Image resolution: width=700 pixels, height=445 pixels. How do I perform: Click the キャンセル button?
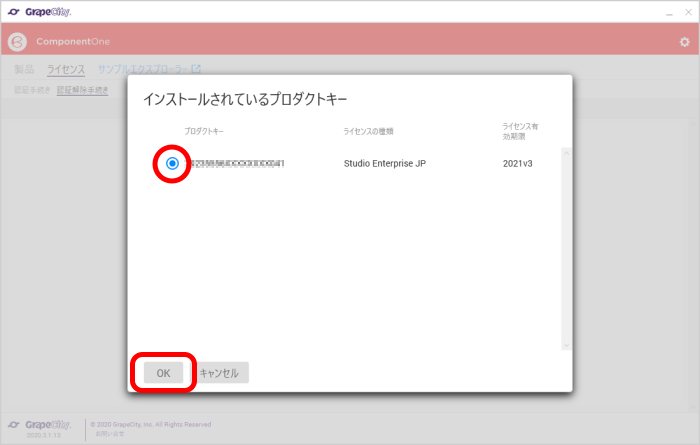pyautogui.click(x=219, y=373)
